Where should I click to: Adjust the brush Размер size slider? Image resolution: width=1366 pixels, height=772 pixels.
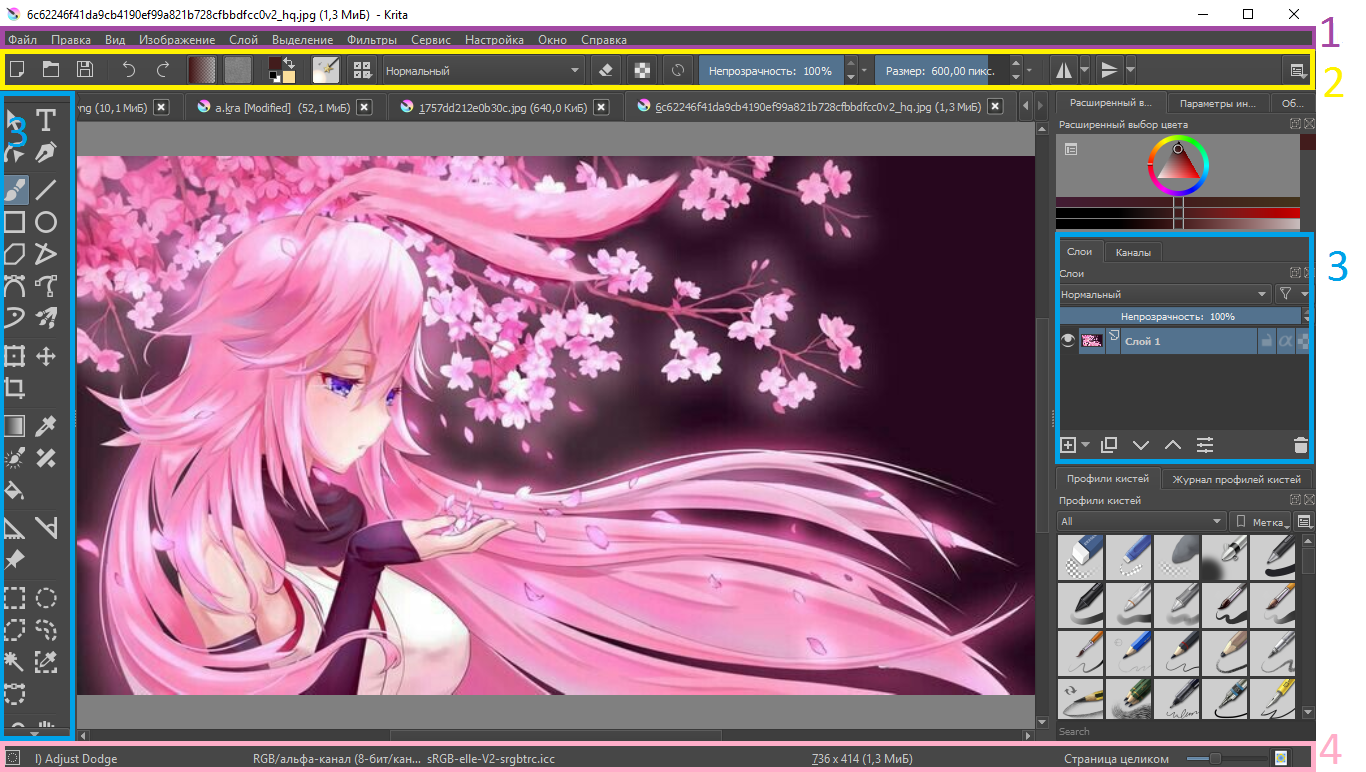click(942, 70)
